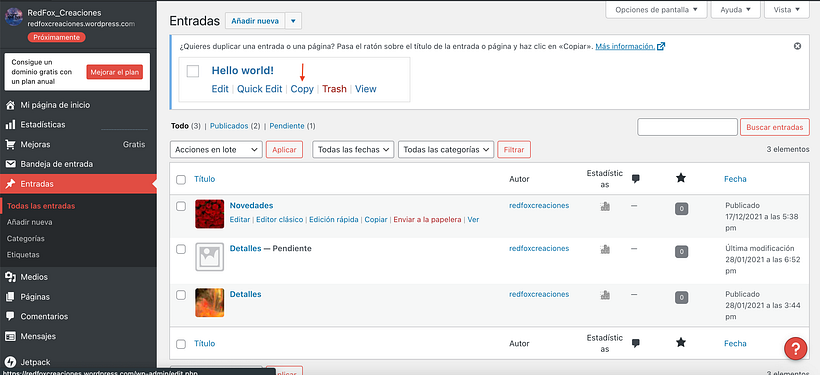Open the Todas las categorías dropdown
The image size is (820, 375).
pyautogui.click(x=446, y=150)
